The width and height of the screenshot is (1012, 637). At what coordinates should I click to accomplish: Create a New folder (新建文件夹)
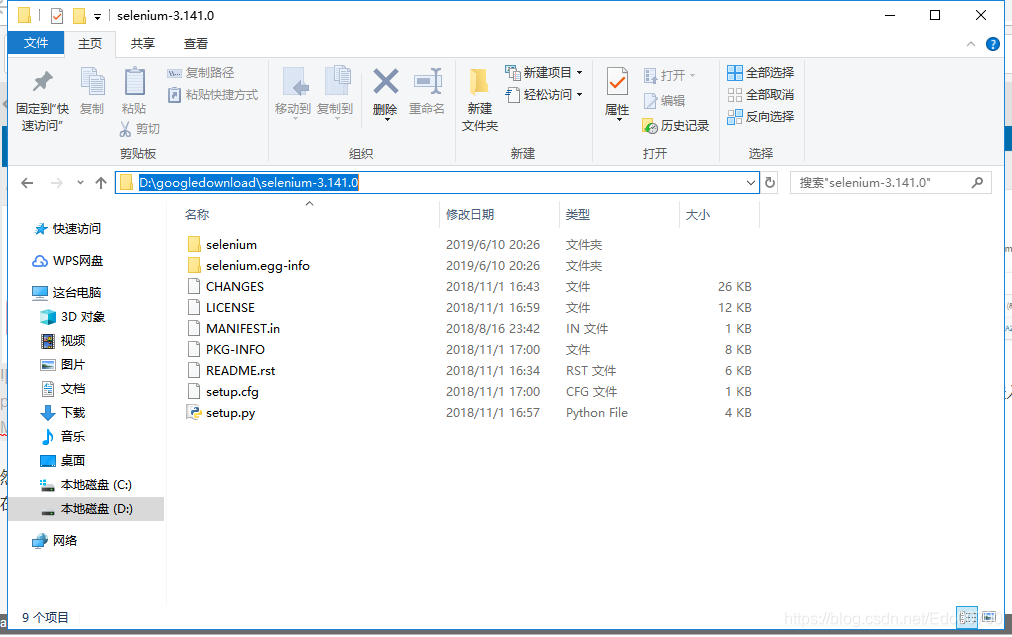coord(480,100)
